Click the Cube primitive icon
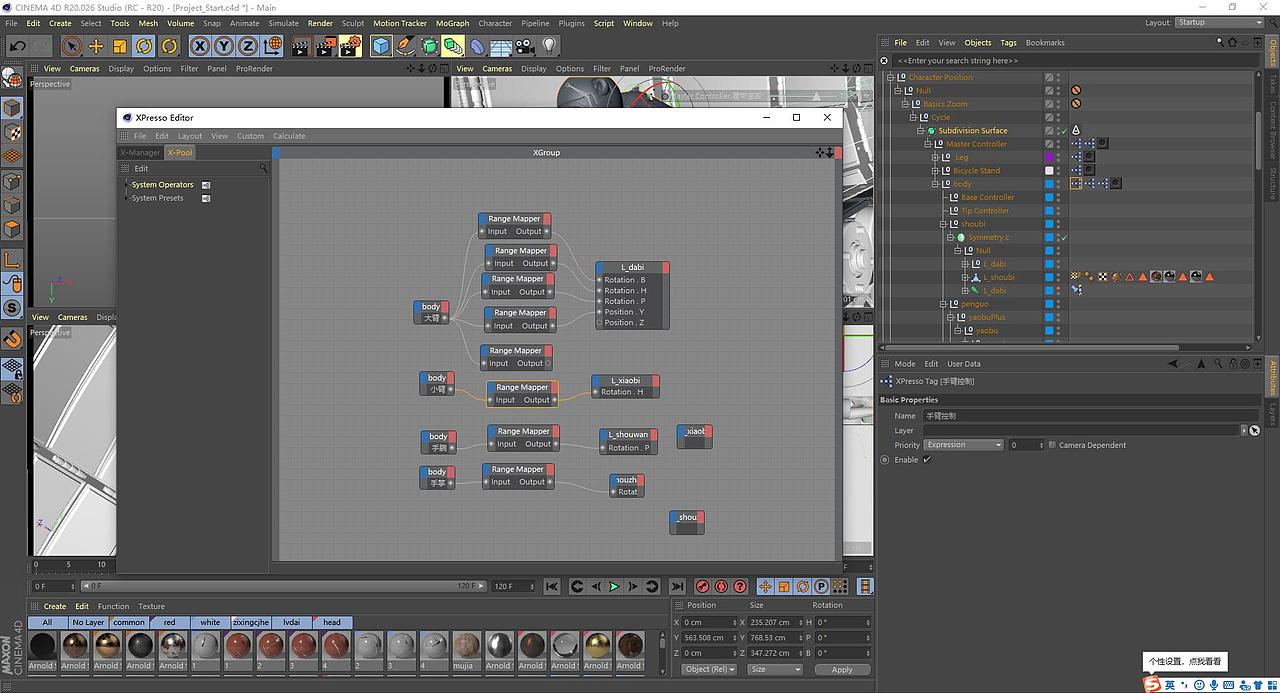Screen dimensions: 1280x693 (x=381, y=46)
